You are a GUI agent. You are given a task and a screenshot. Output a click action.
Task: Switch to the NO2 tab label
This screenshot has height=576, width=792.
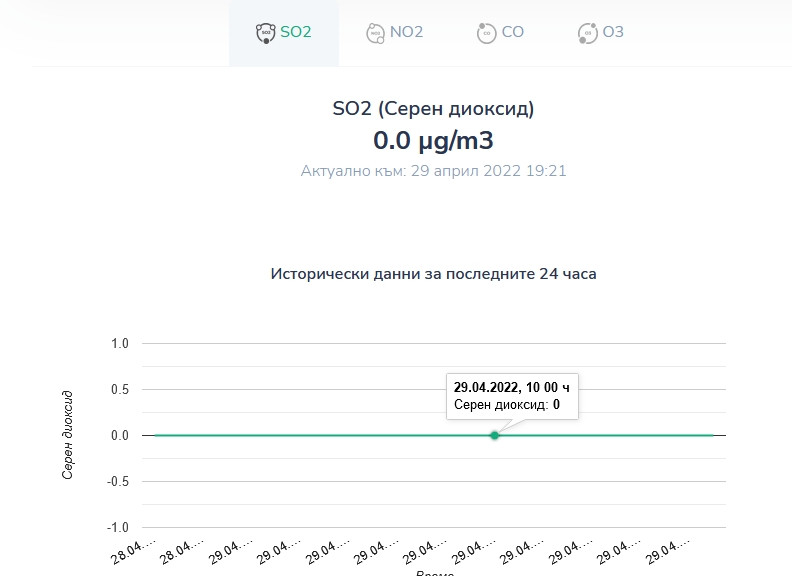click(x=406, y=32)
